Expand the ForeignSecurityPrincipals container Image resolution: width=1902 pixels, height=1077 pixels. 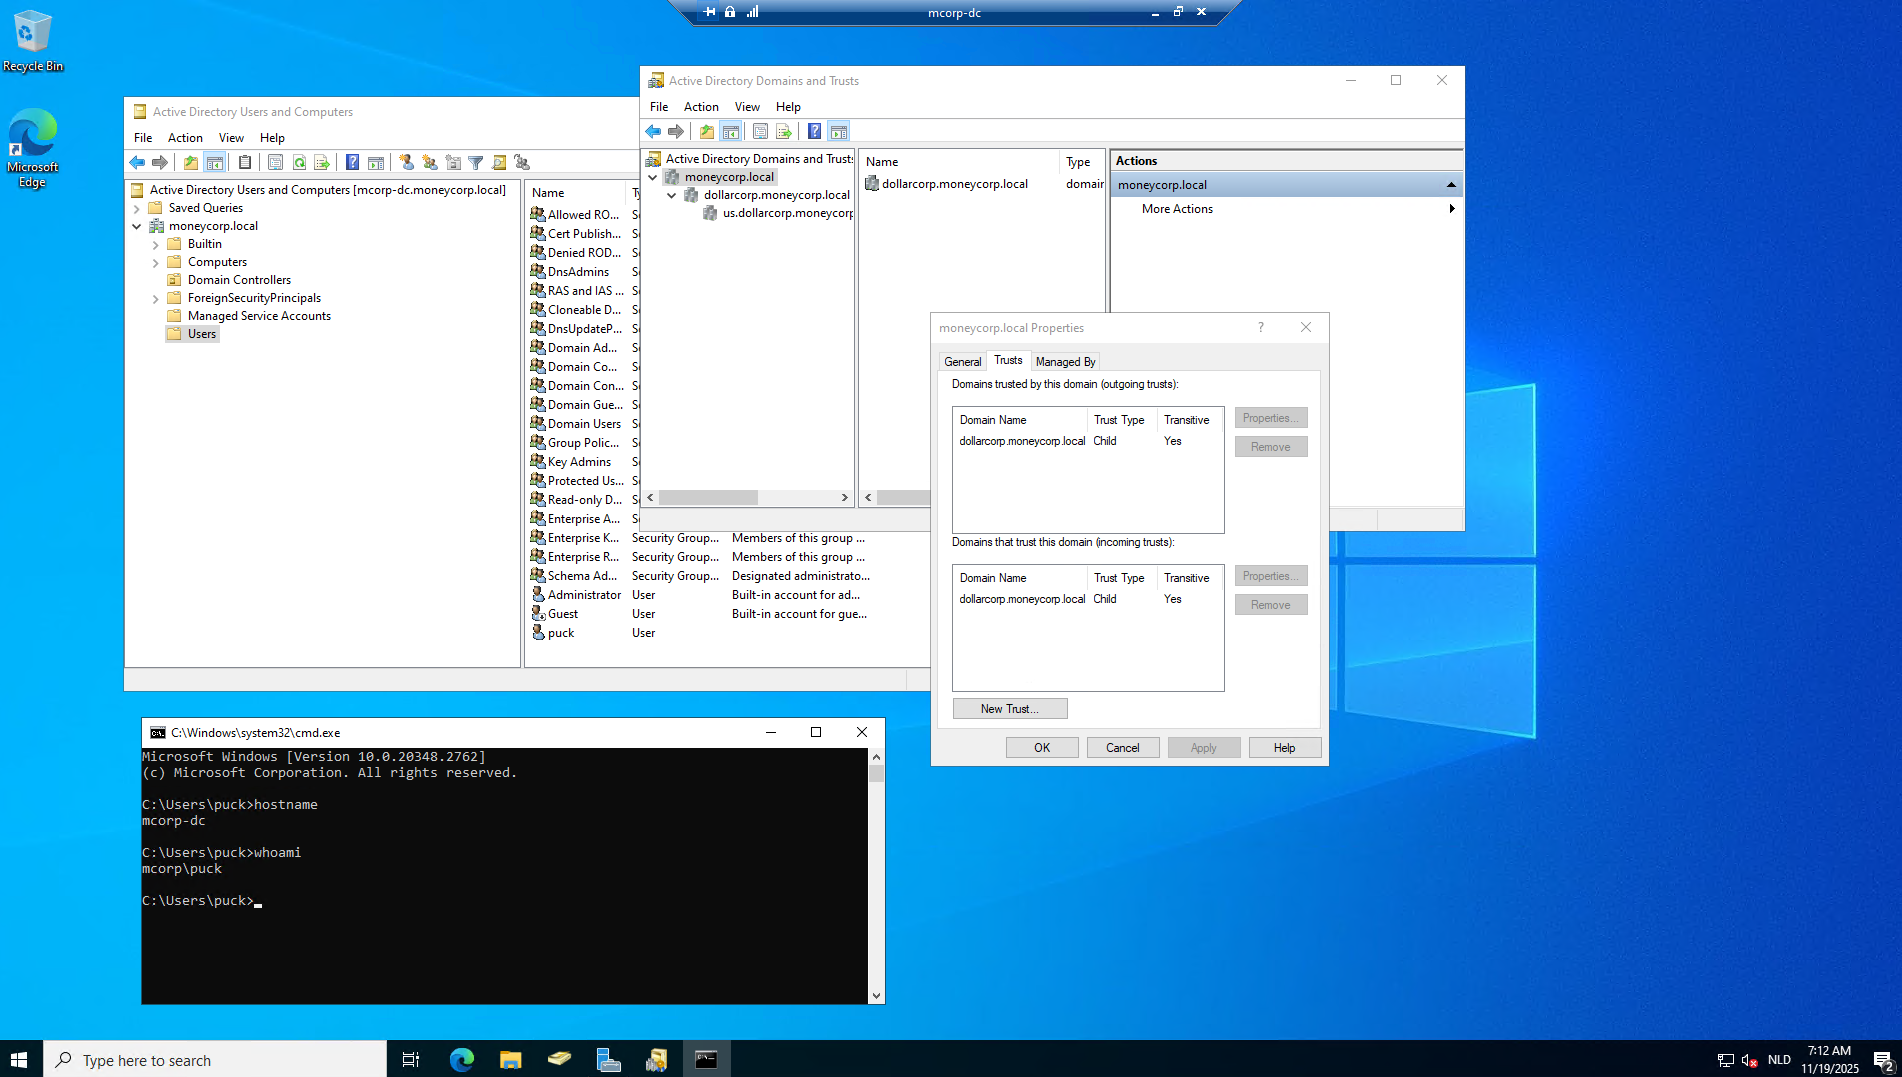[x=156, y=299]
